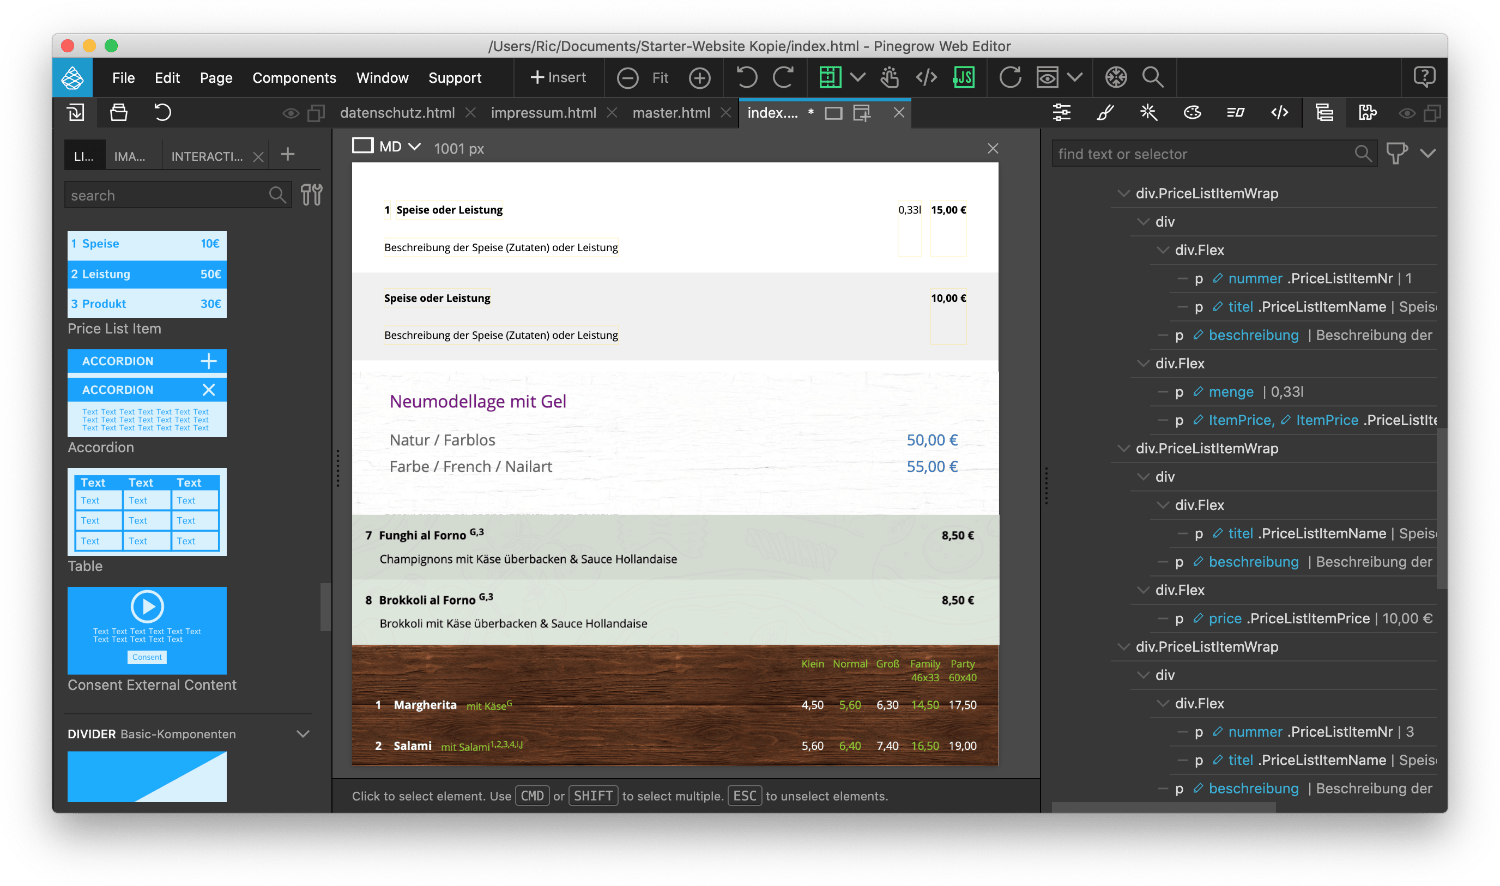Open the Components menu
This screenshot has width=1500, height=886.
coord(294,78)
